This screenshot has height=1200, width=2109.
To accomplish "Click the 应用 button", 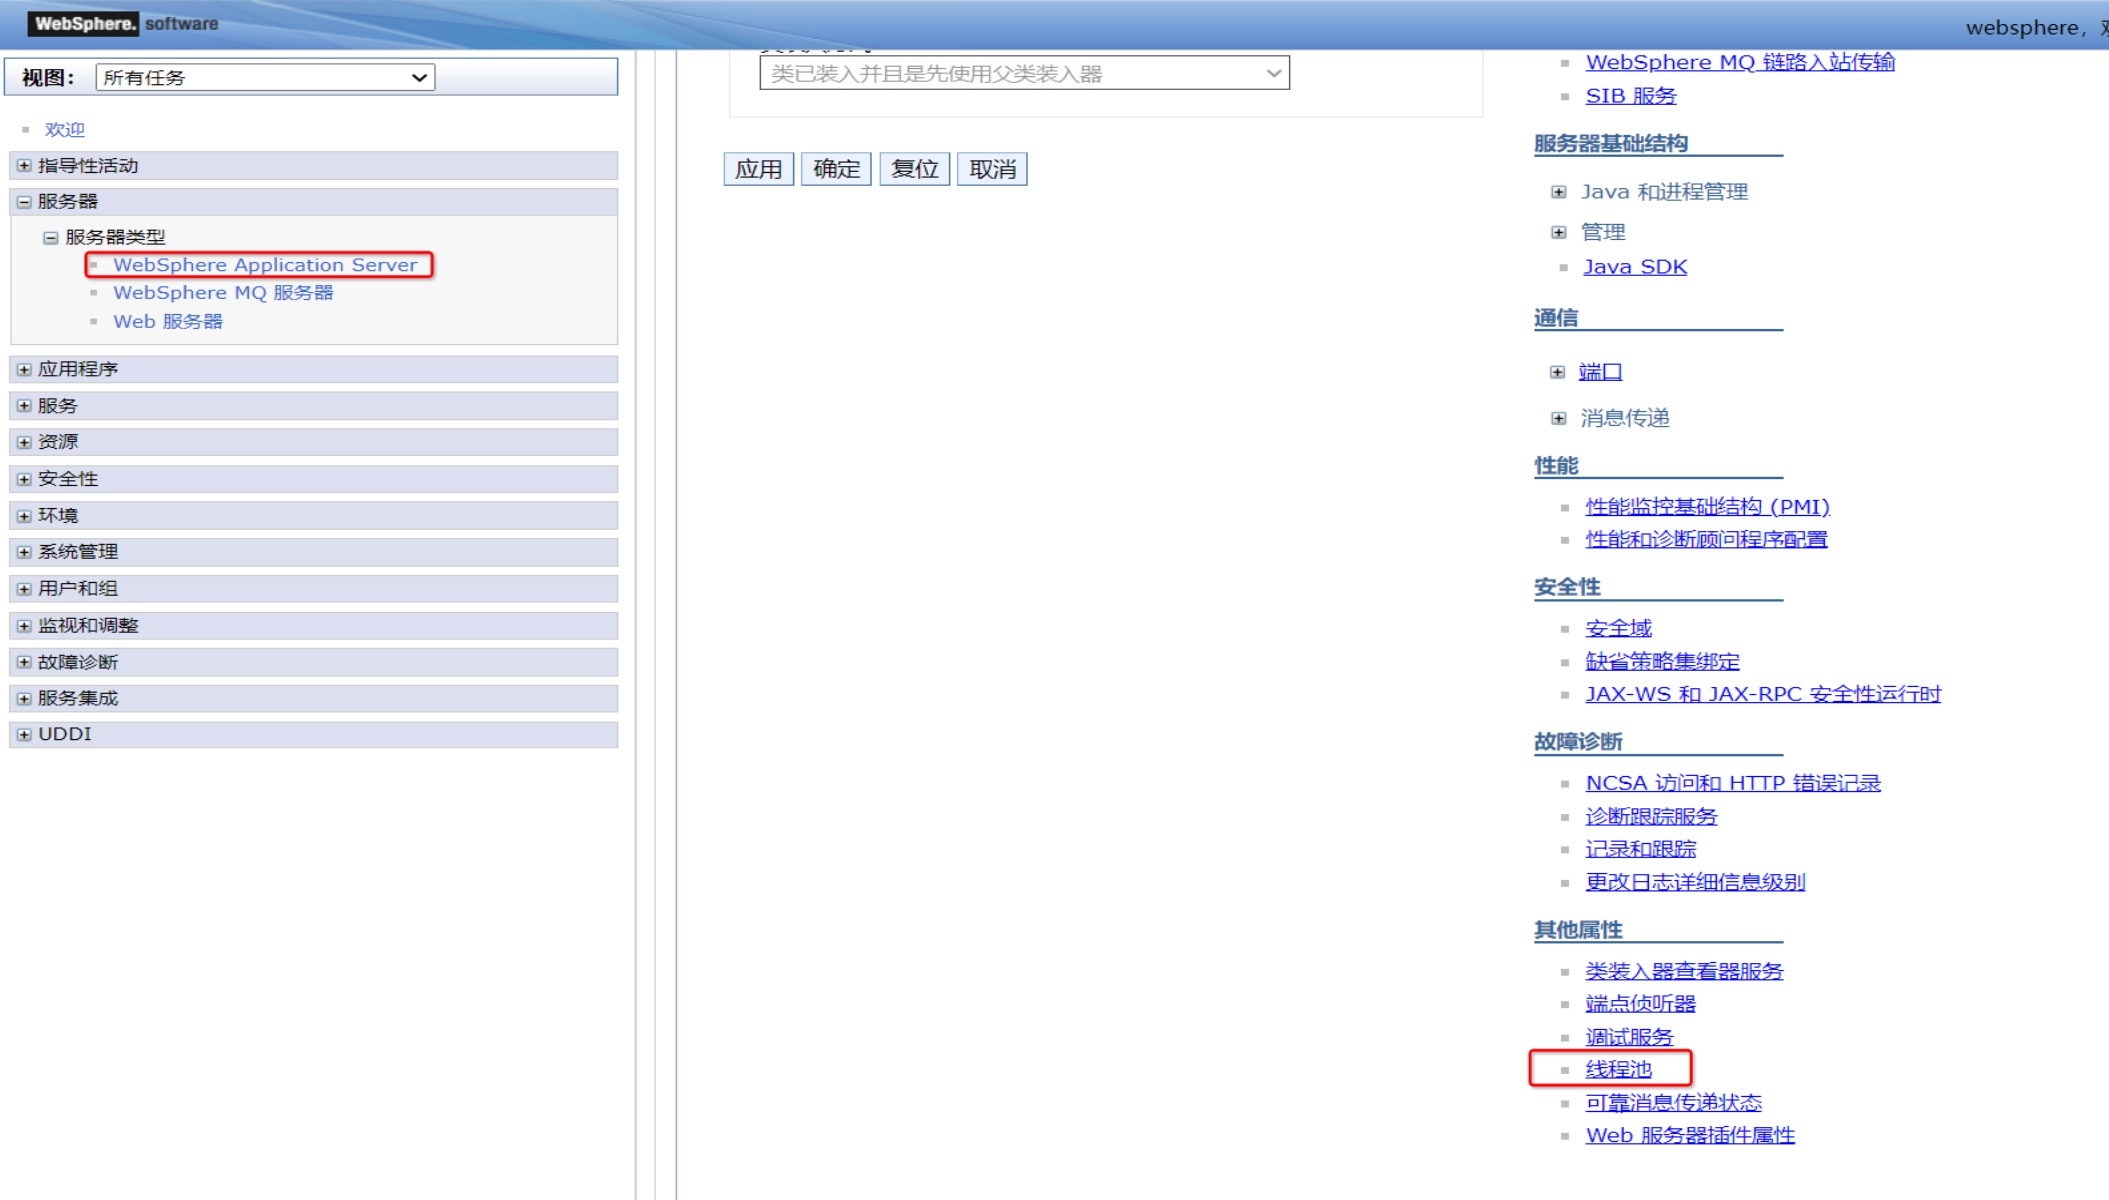I will 759,169.
